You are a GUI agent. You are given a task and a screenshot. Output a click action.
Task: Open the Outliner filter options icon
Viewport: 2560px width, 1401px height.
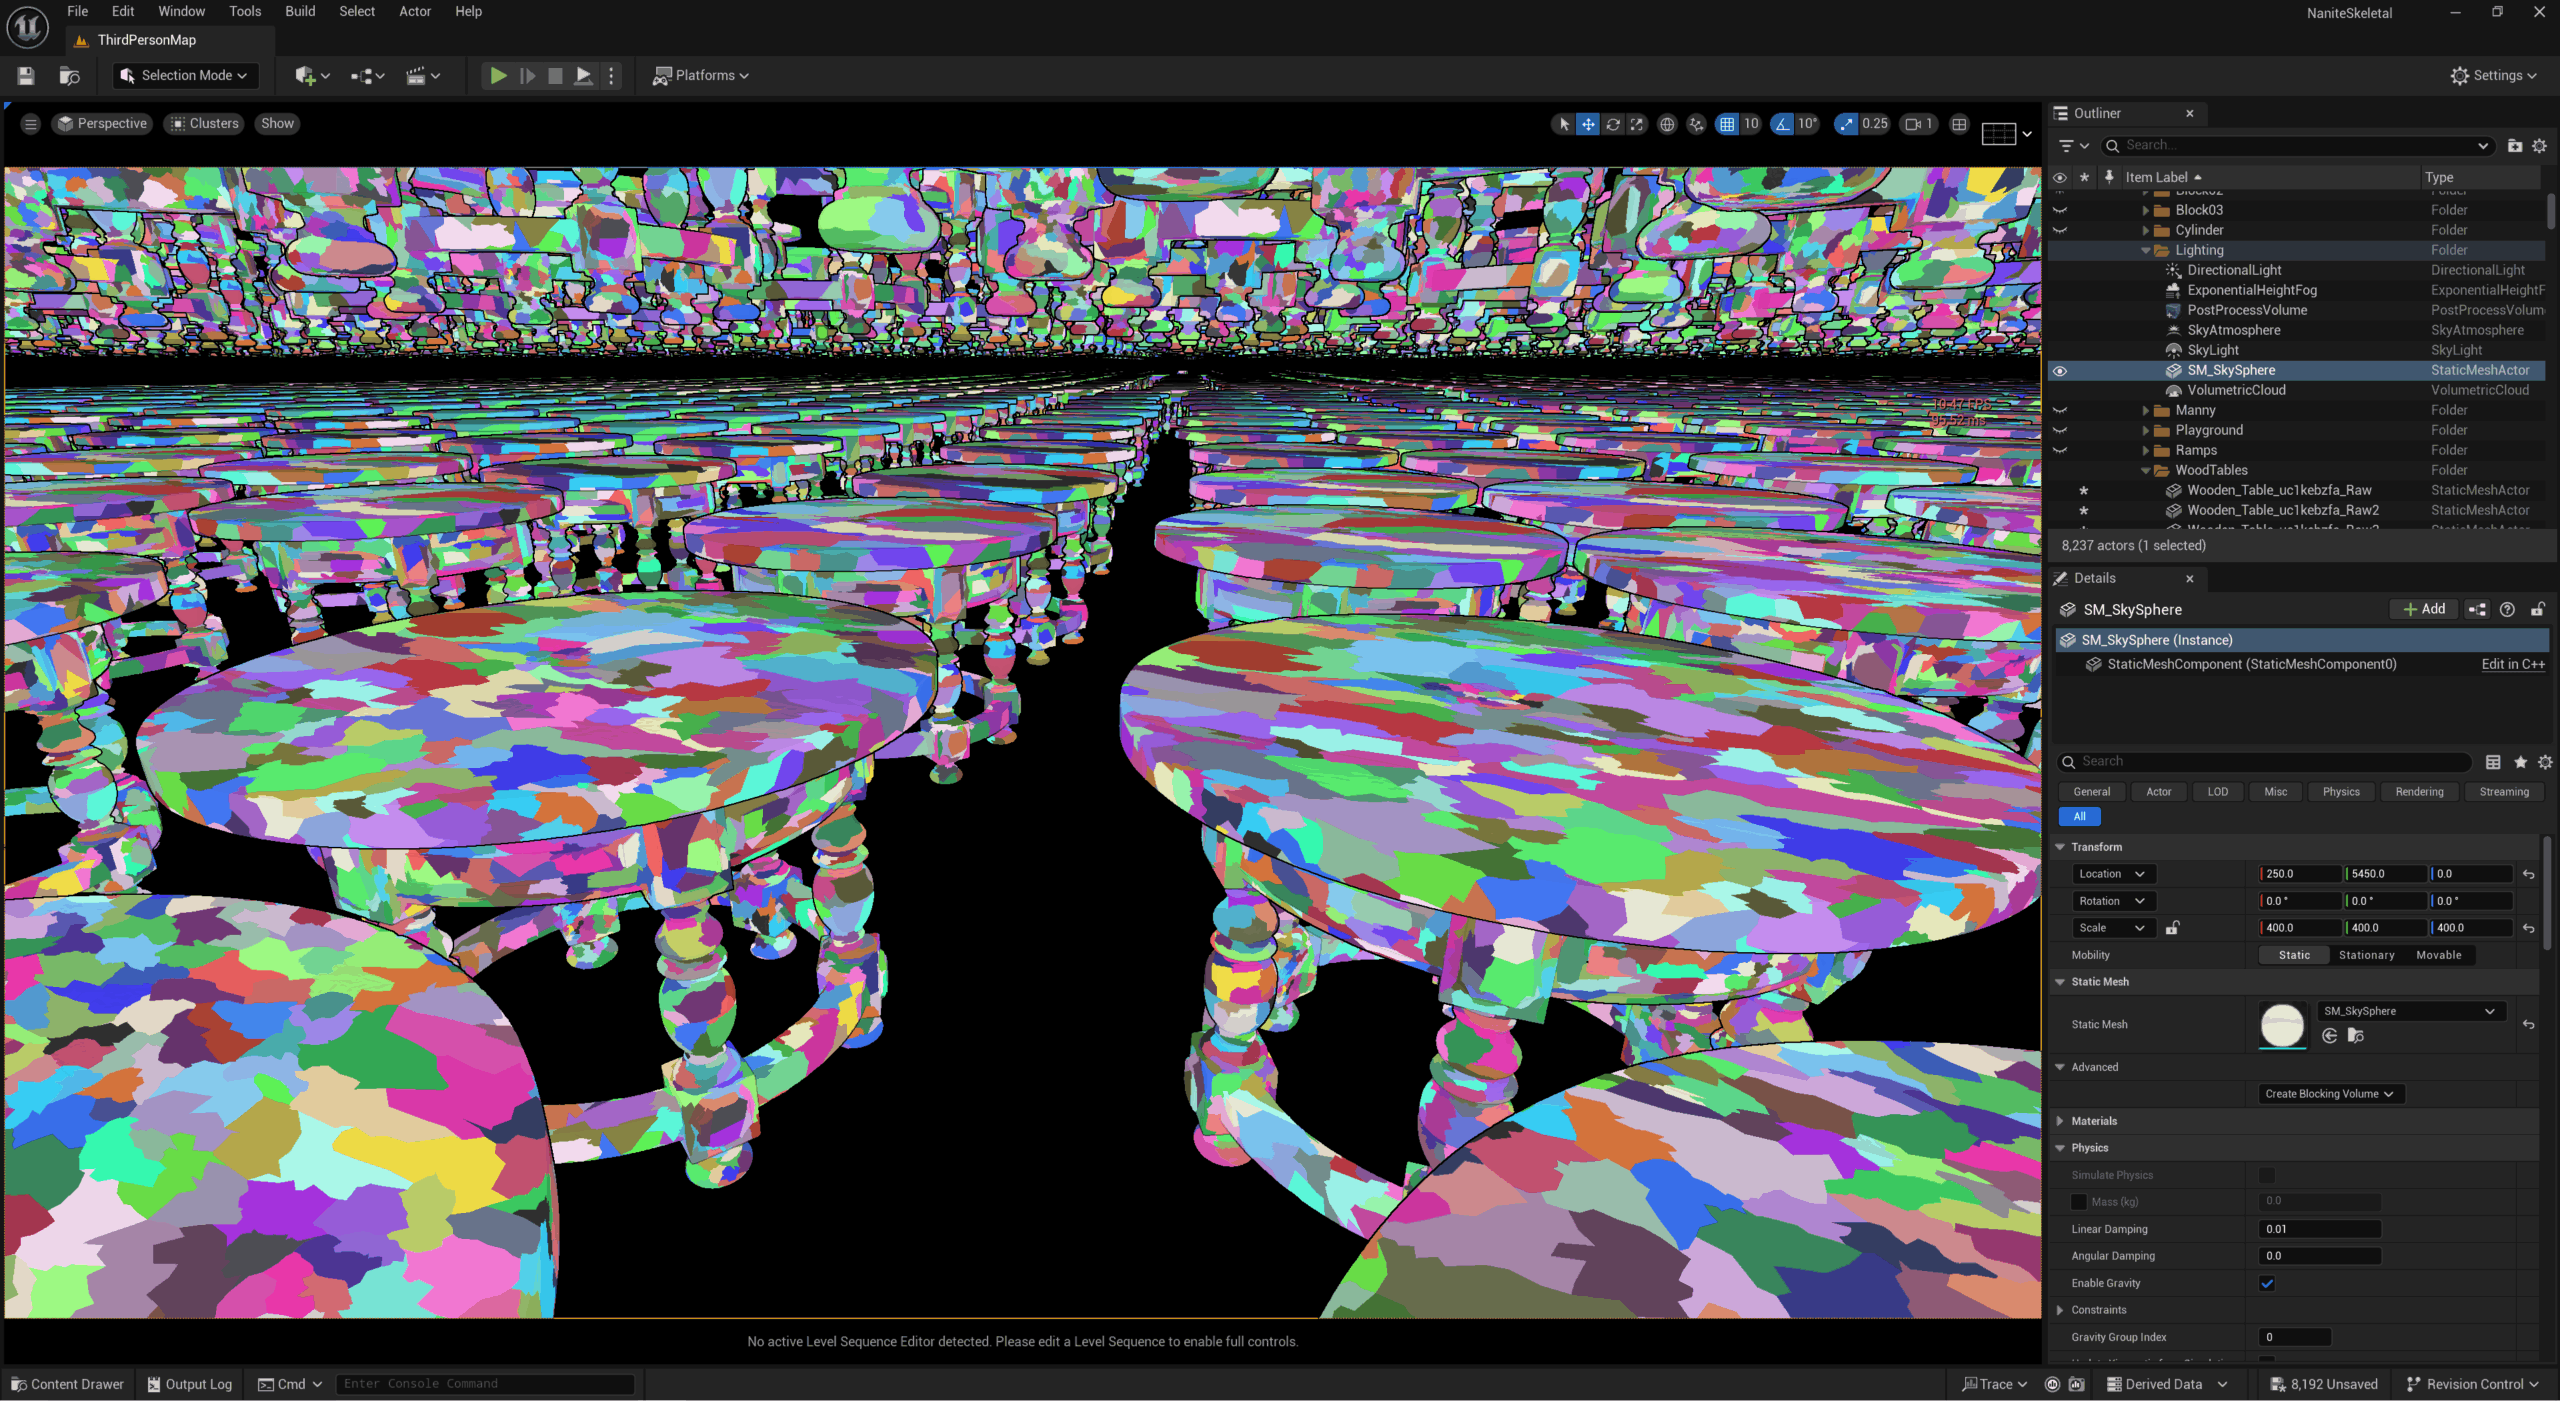pos(2073,145)
